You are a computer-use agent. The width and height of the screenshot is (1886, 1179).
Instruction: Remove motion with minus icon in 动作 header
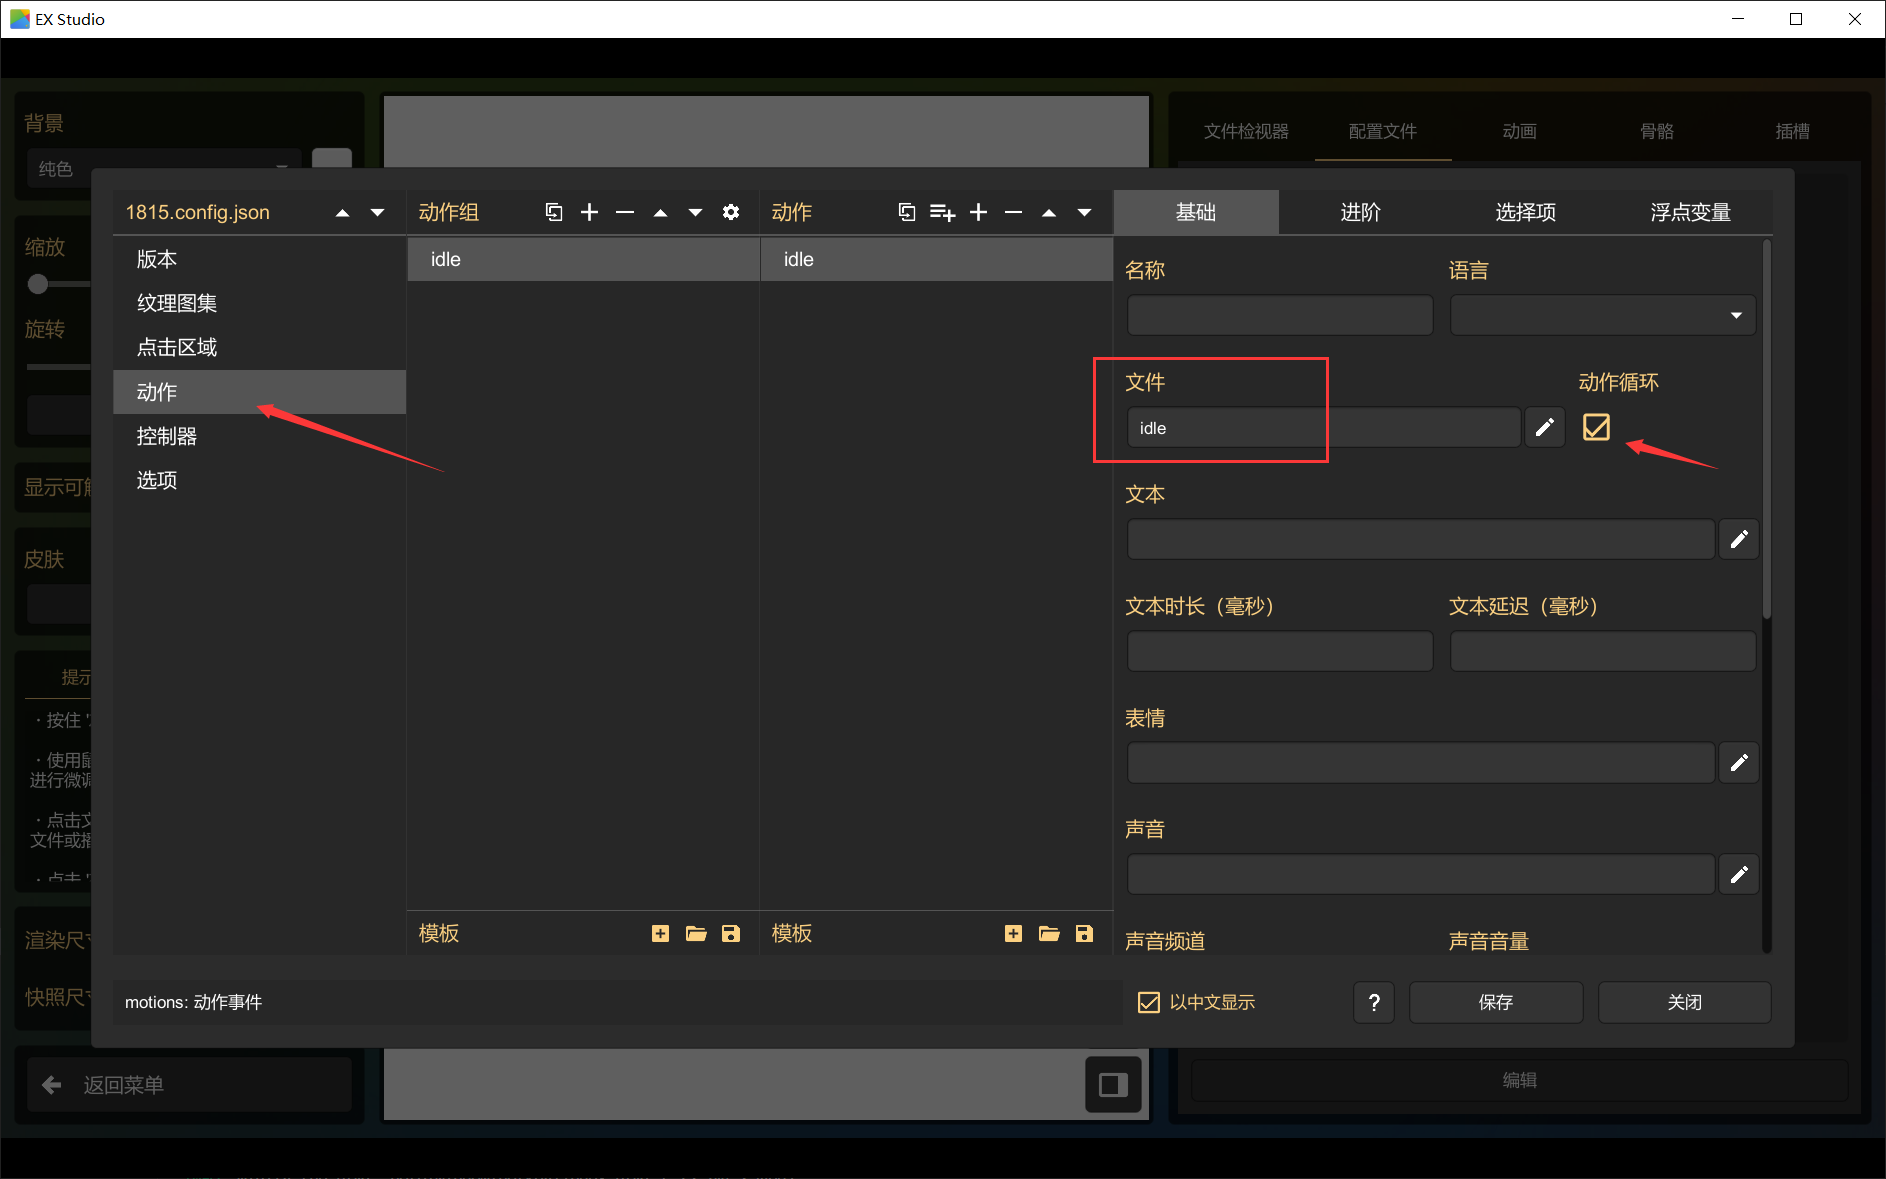[1013, 212]
